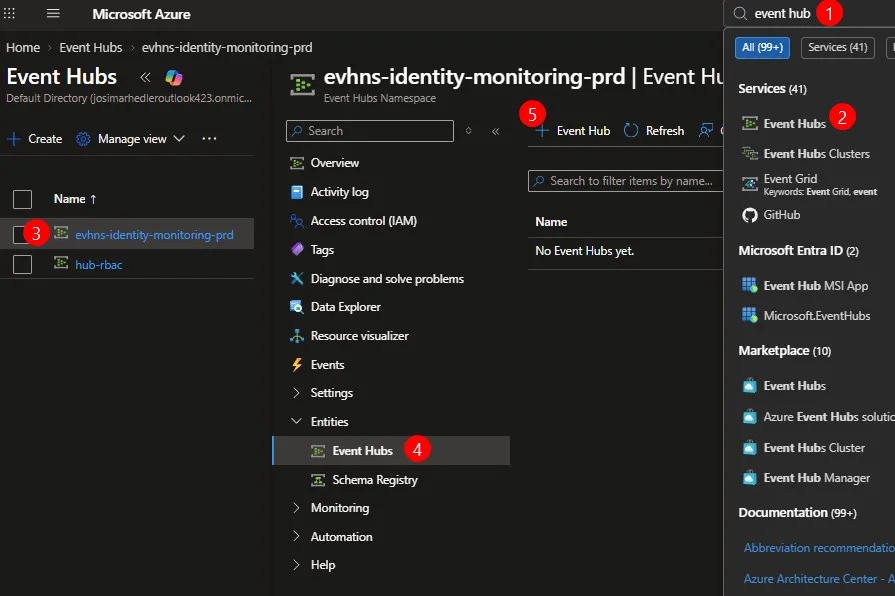Select the Services (41) filter tab

click(837, 47)
